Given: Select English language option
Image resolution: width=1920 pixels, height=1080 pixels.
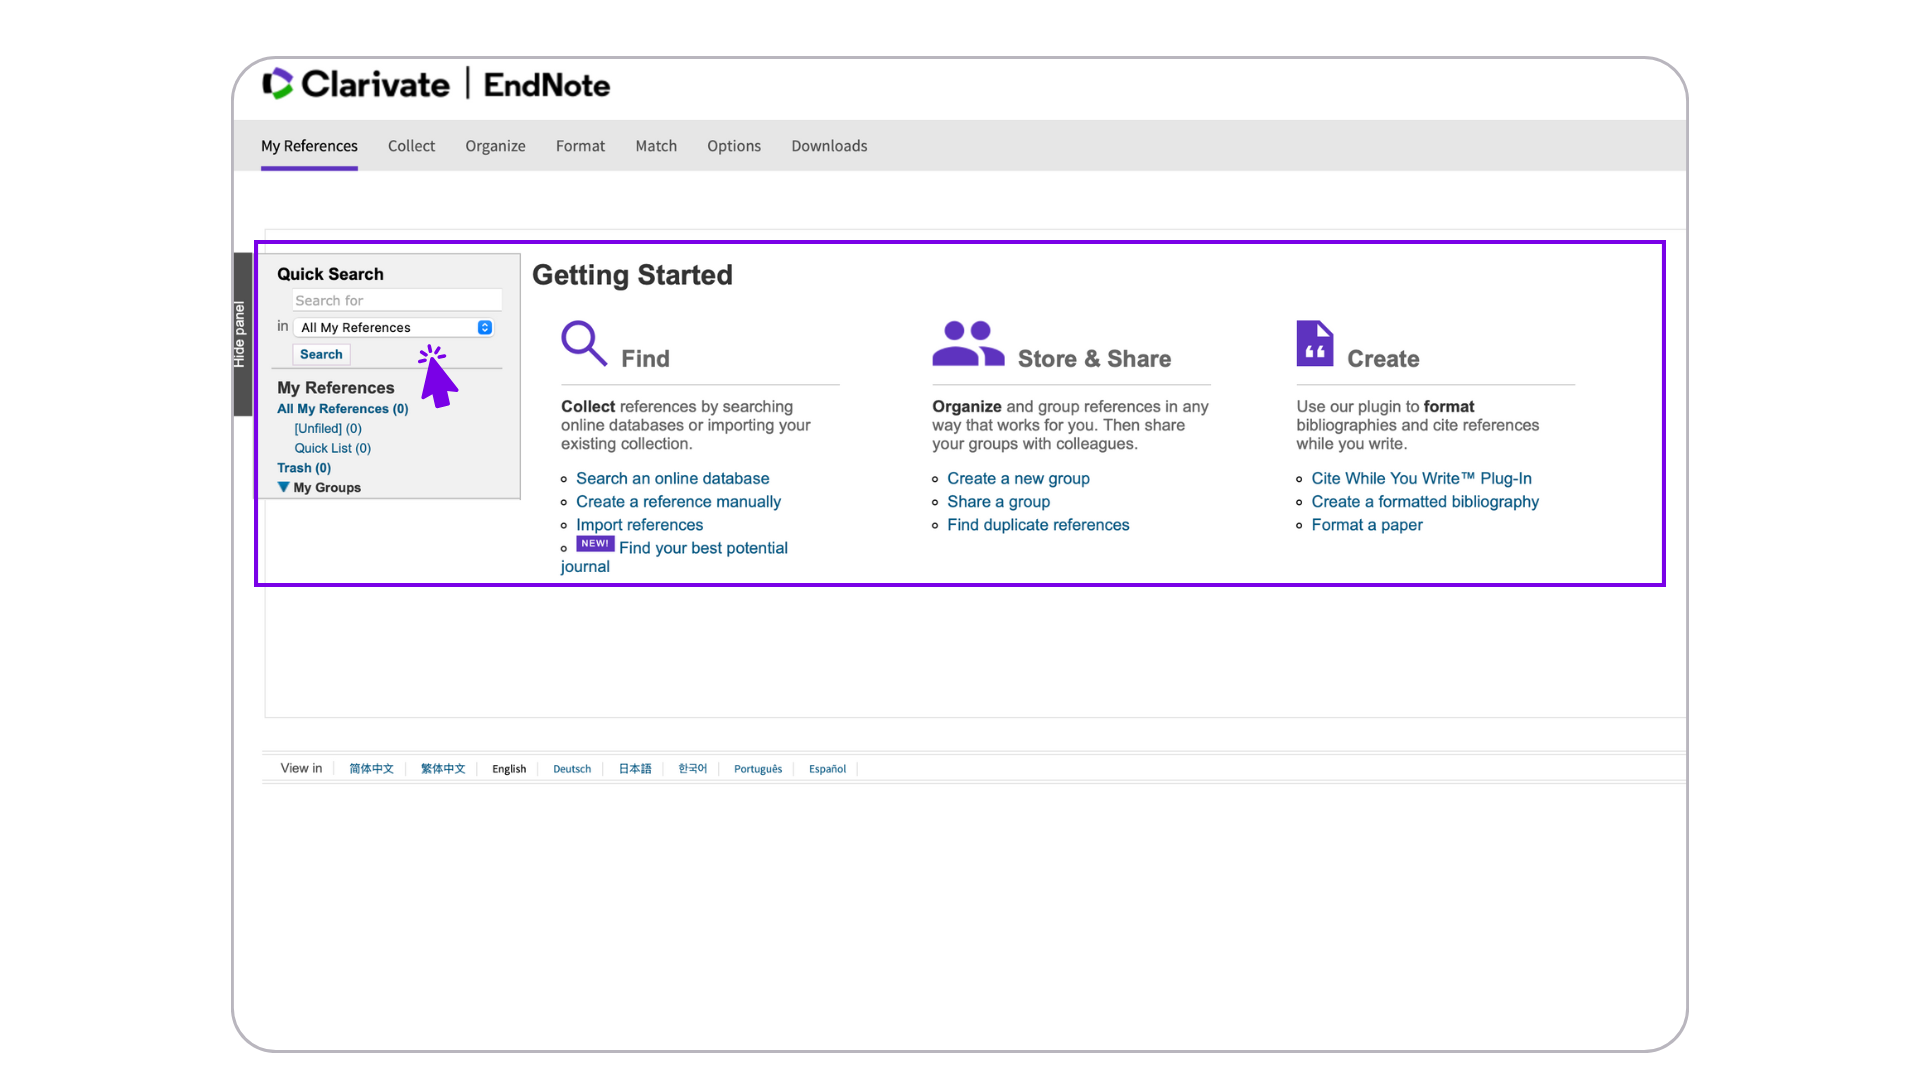Looking at the screenshot, I should 509,769.
